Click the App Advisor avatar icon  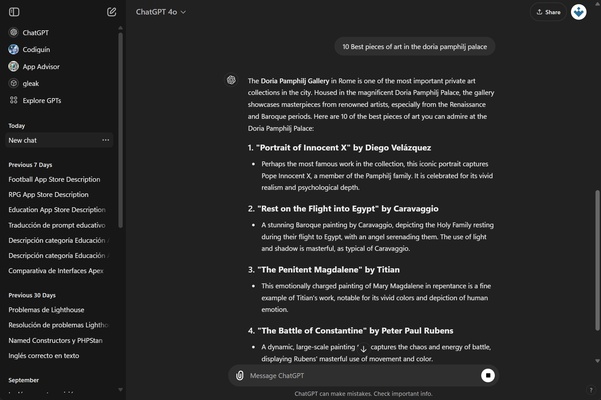click(x=13, y=66)
